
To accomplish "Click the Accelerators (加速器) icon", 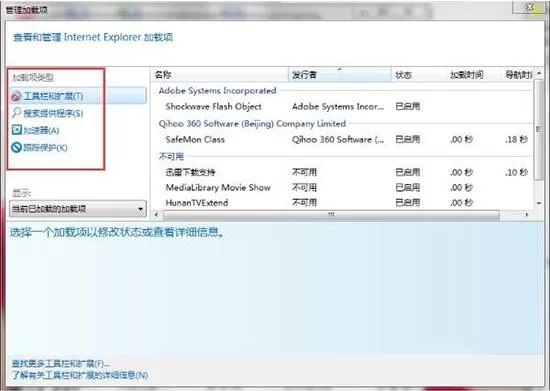I will point(16,130).
